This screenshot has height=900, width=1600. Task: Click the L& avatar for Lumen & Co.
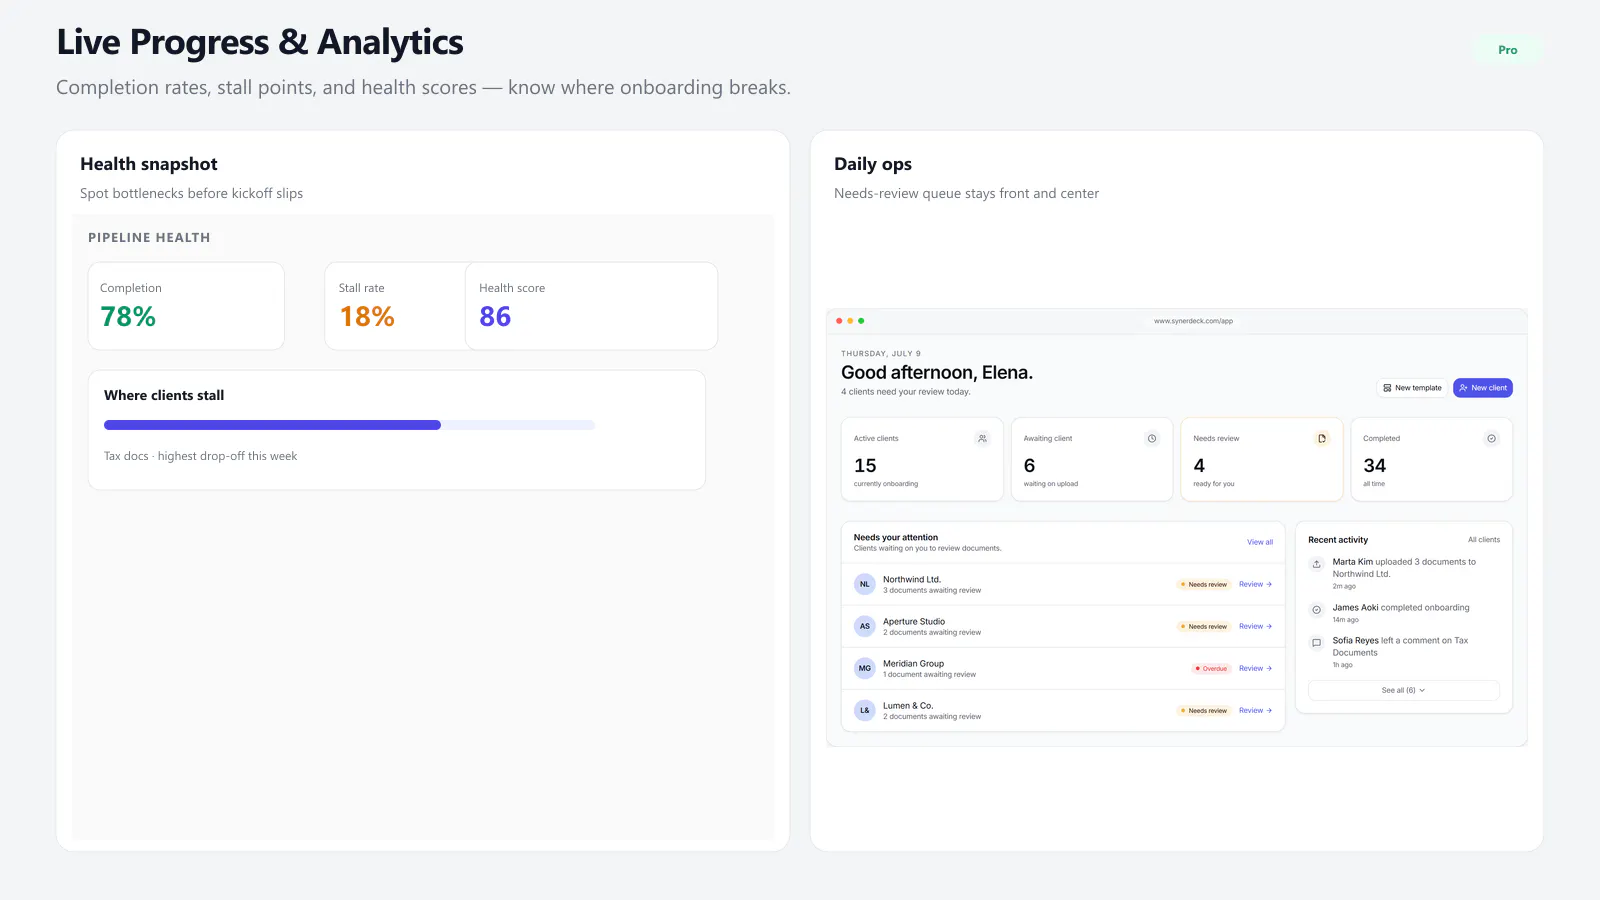[865, 710]
